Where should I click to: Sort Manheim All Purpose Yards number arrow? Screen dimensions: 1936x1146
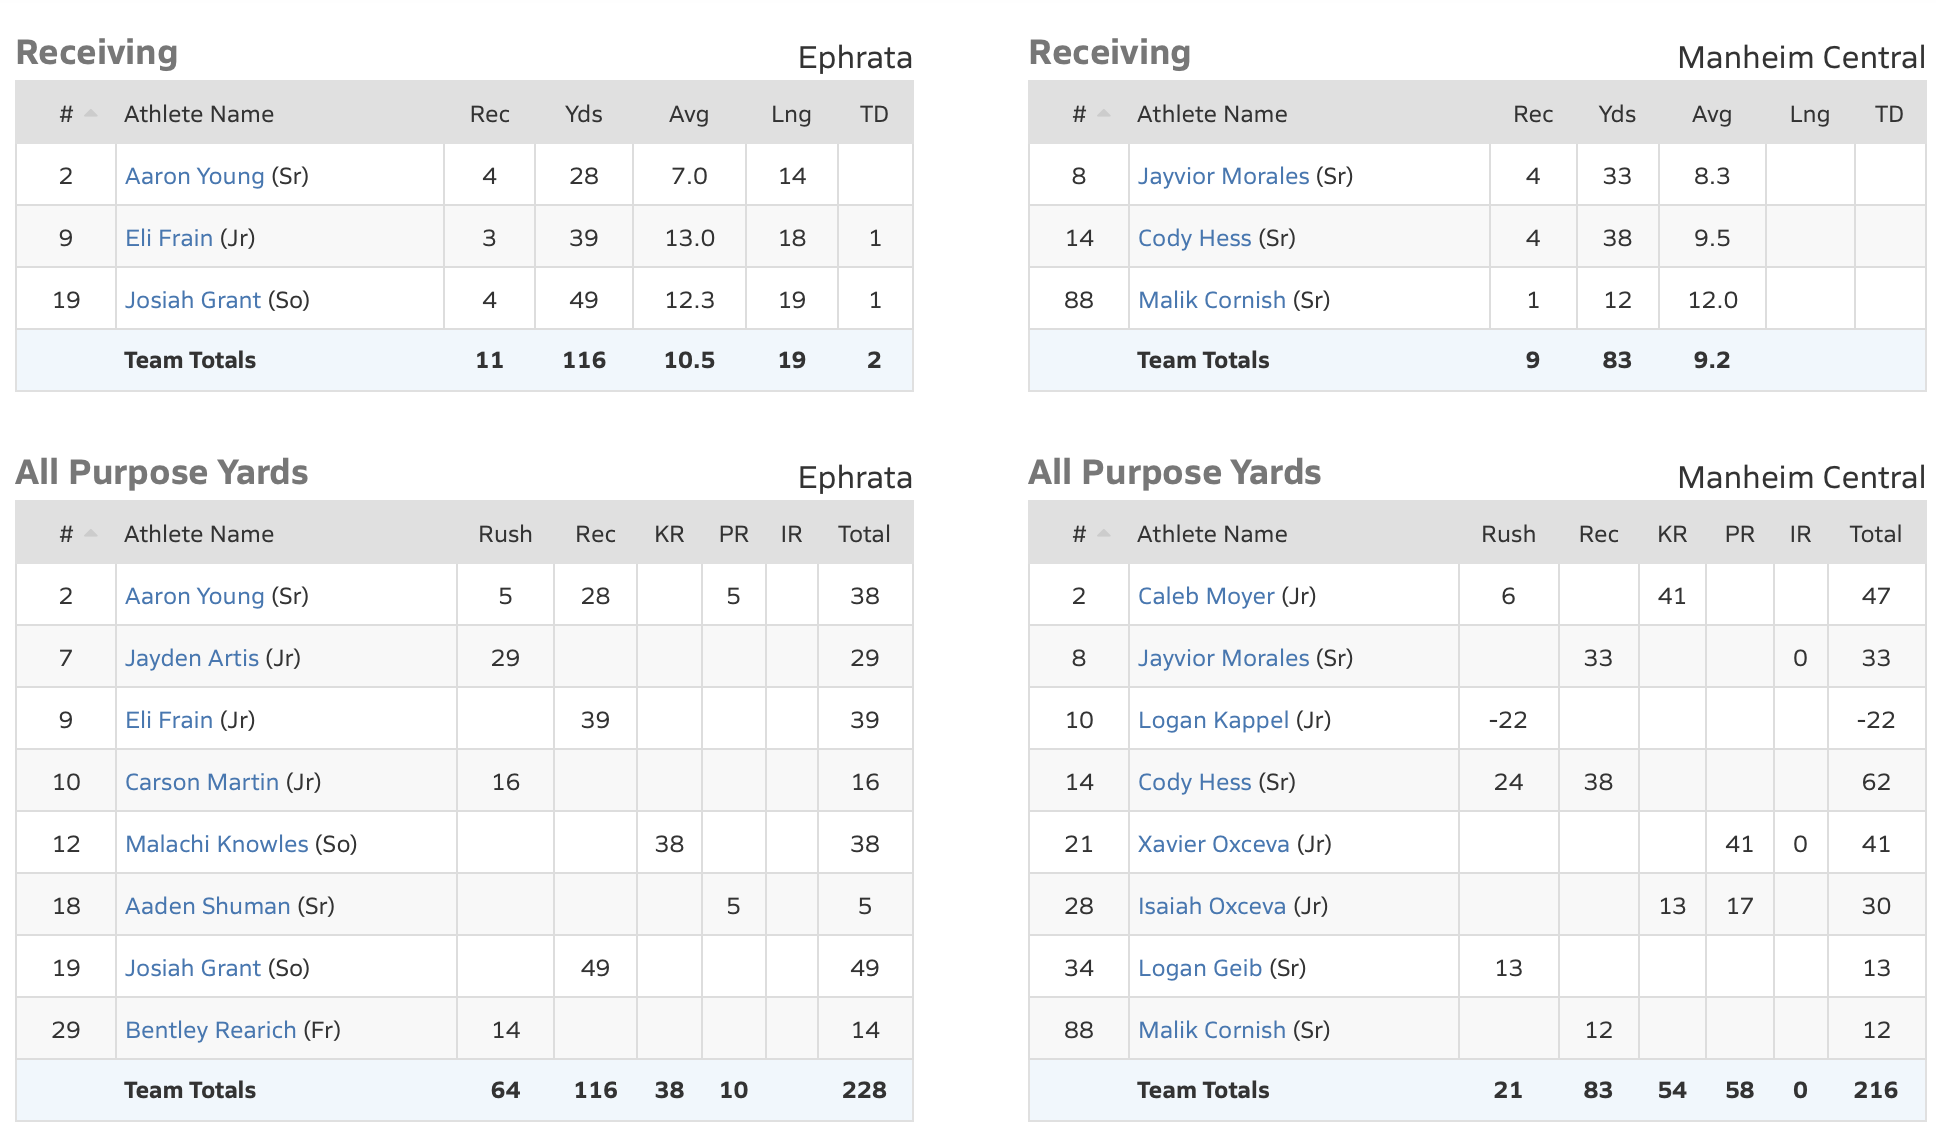[x=1104, y=533]
